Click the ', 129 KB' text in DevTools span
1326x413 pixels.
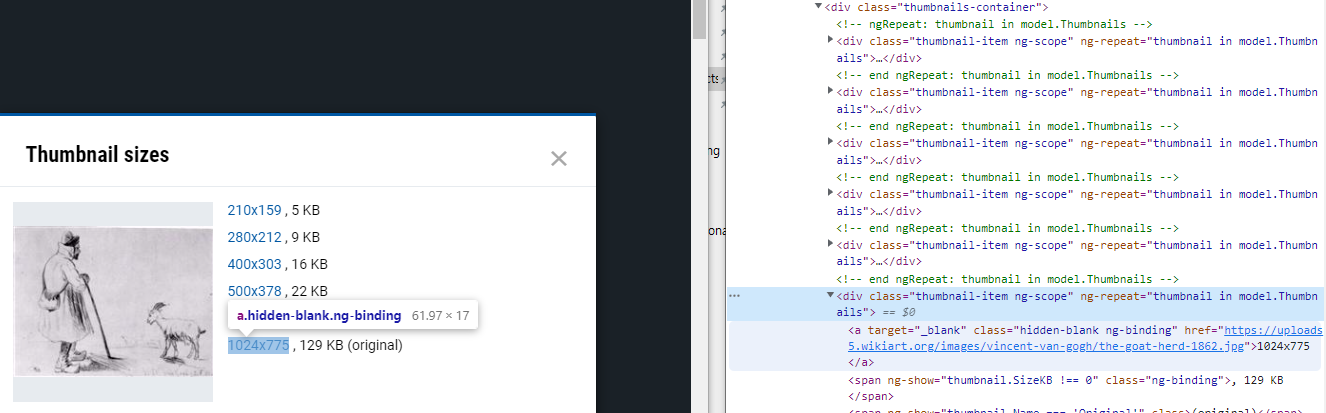tap(1258, 380)
